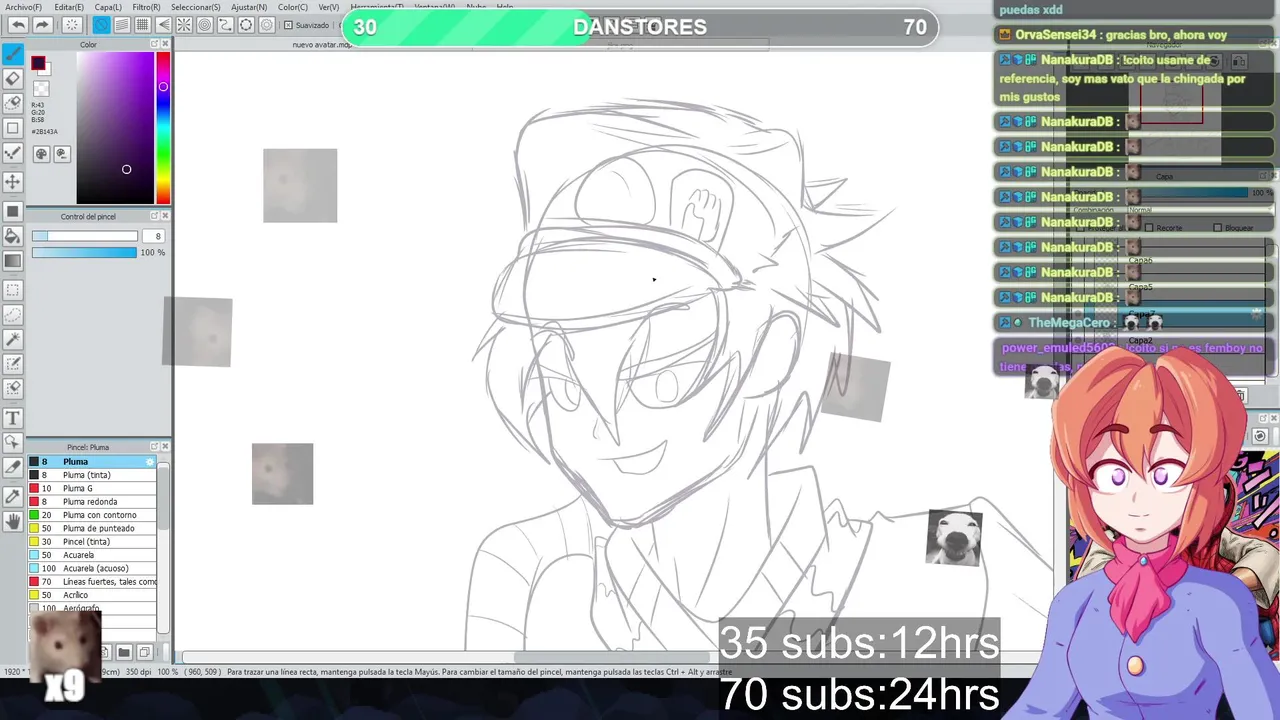Open the Seleccionar menu
The height and width of the screenshot is (720, 1280).
click(x=195, y=7)
